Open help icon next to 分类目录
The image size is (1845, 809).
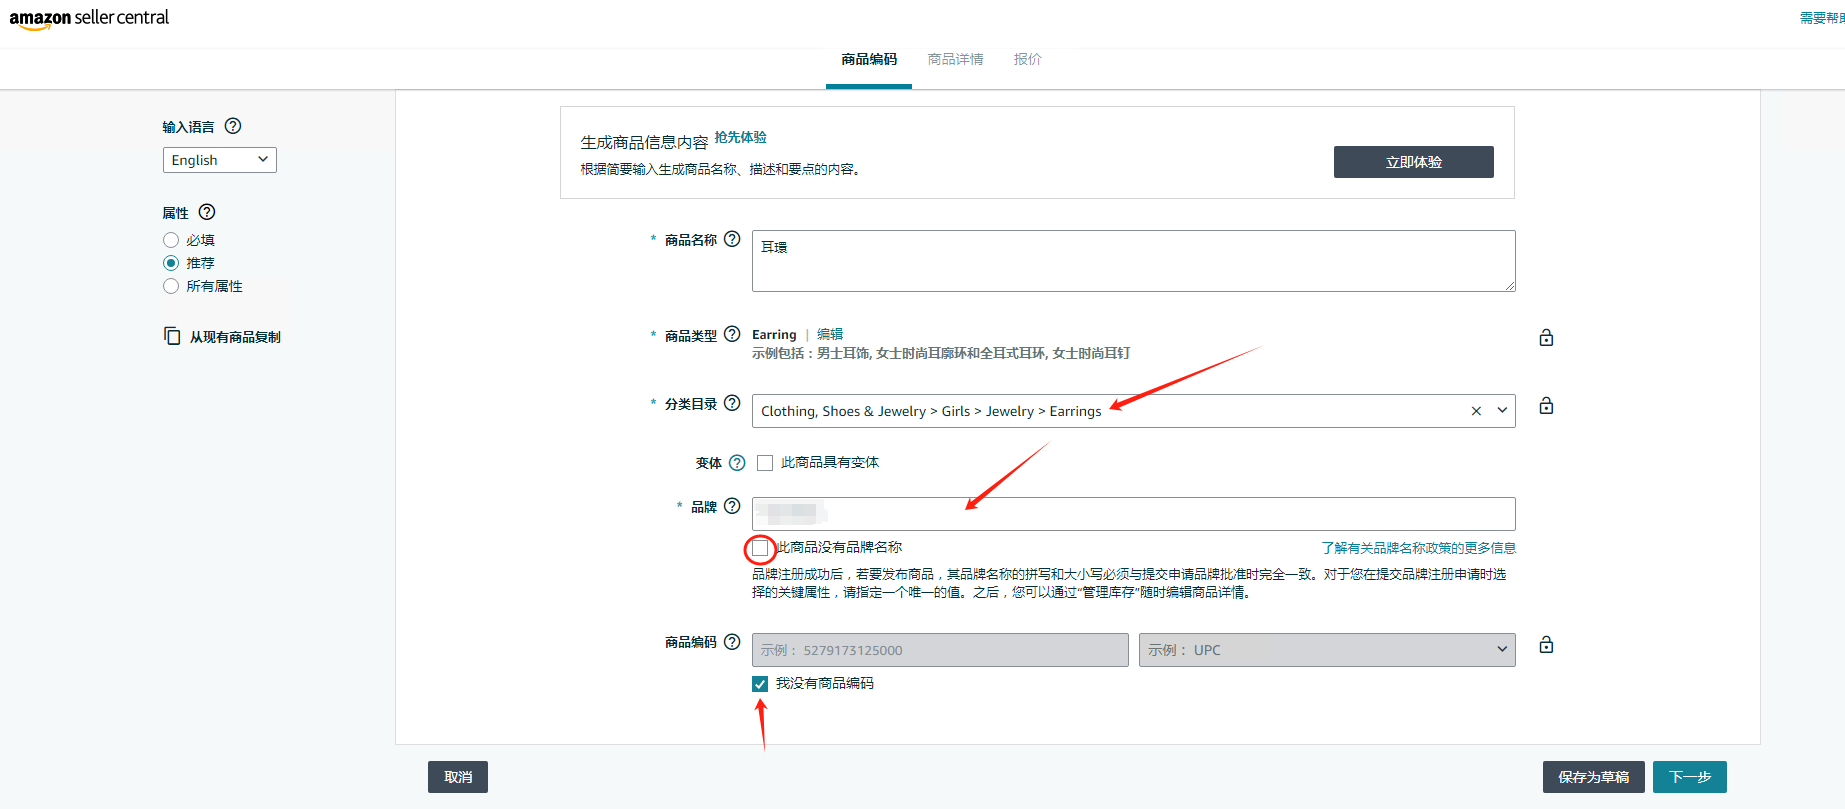point(732,403)
